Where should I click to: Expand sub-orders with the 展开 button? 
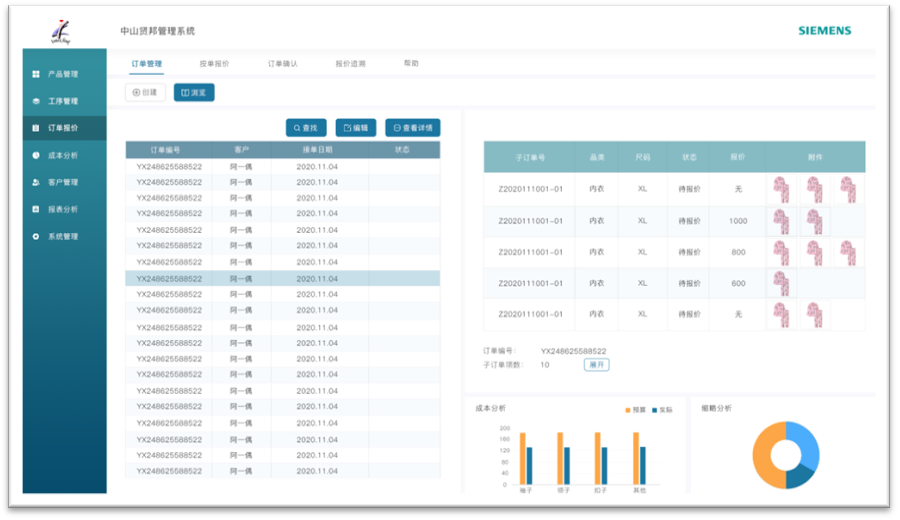click(596, 365)
